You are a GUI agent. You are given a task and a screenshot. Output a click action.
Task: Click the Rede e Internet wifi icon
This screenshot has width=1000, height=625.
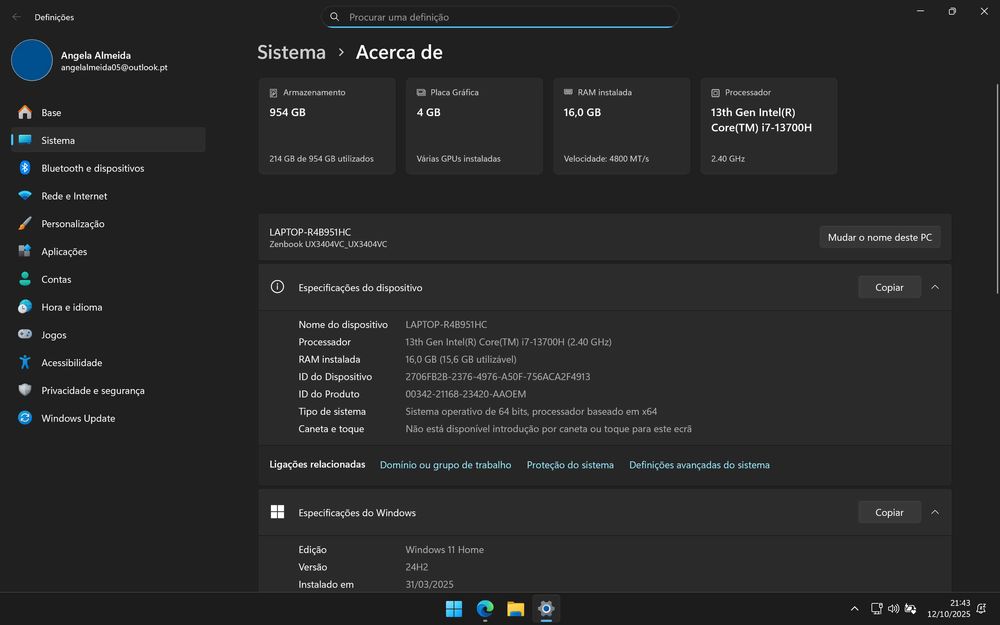coord(25,196)
